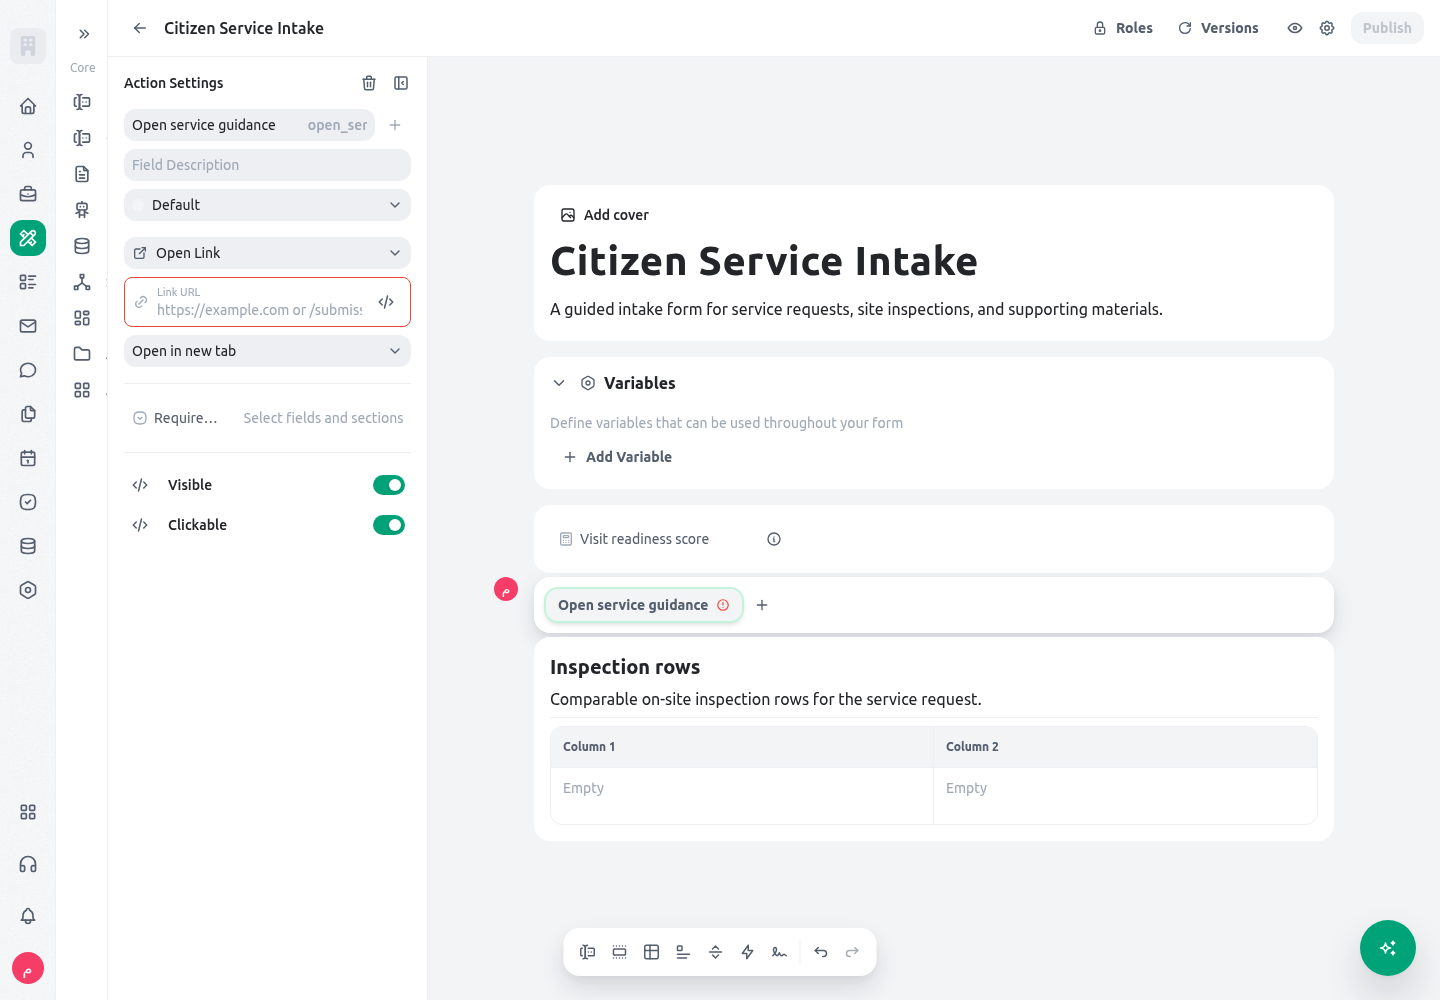Redo the last undone change
1440x1000 pixels.
coord(853,952)
